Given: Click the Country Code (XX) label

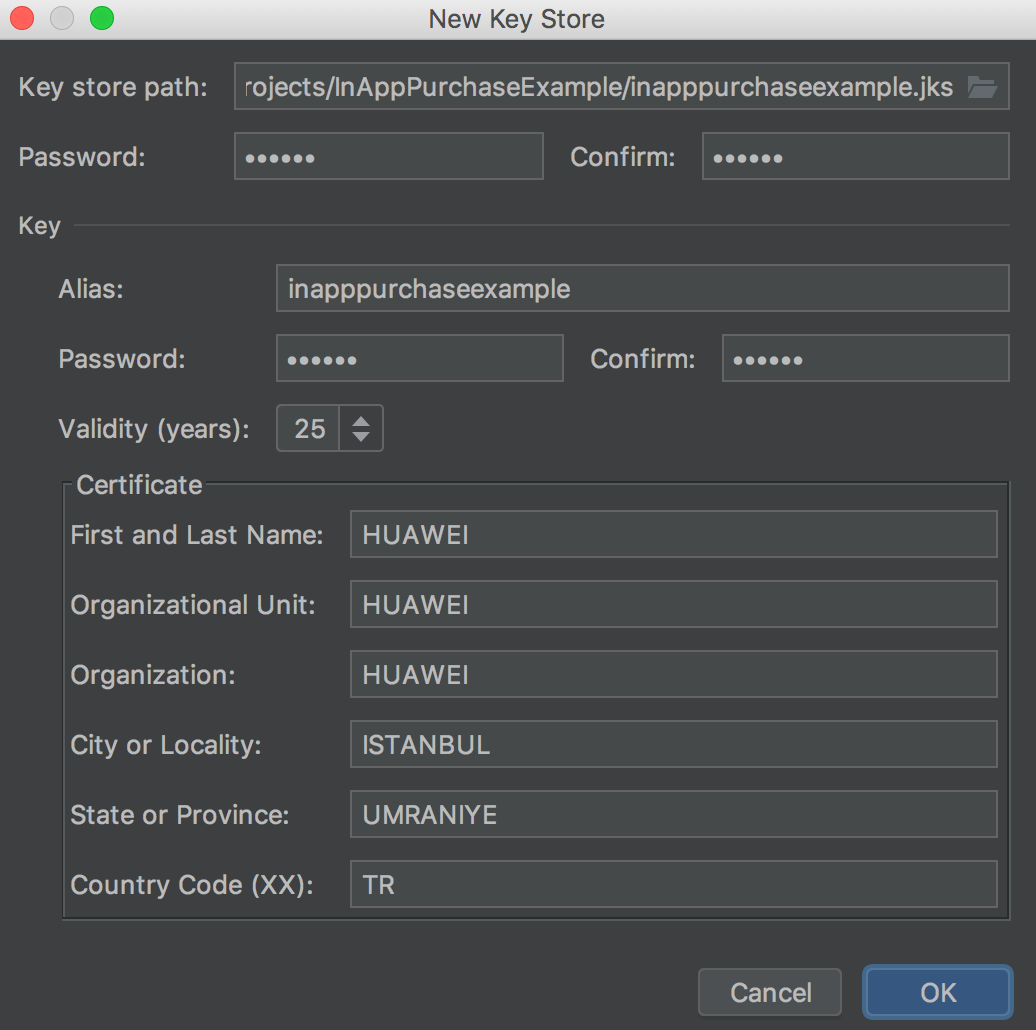Looking at the screenshot, I should pyautogui.click(x=192, y=885).
